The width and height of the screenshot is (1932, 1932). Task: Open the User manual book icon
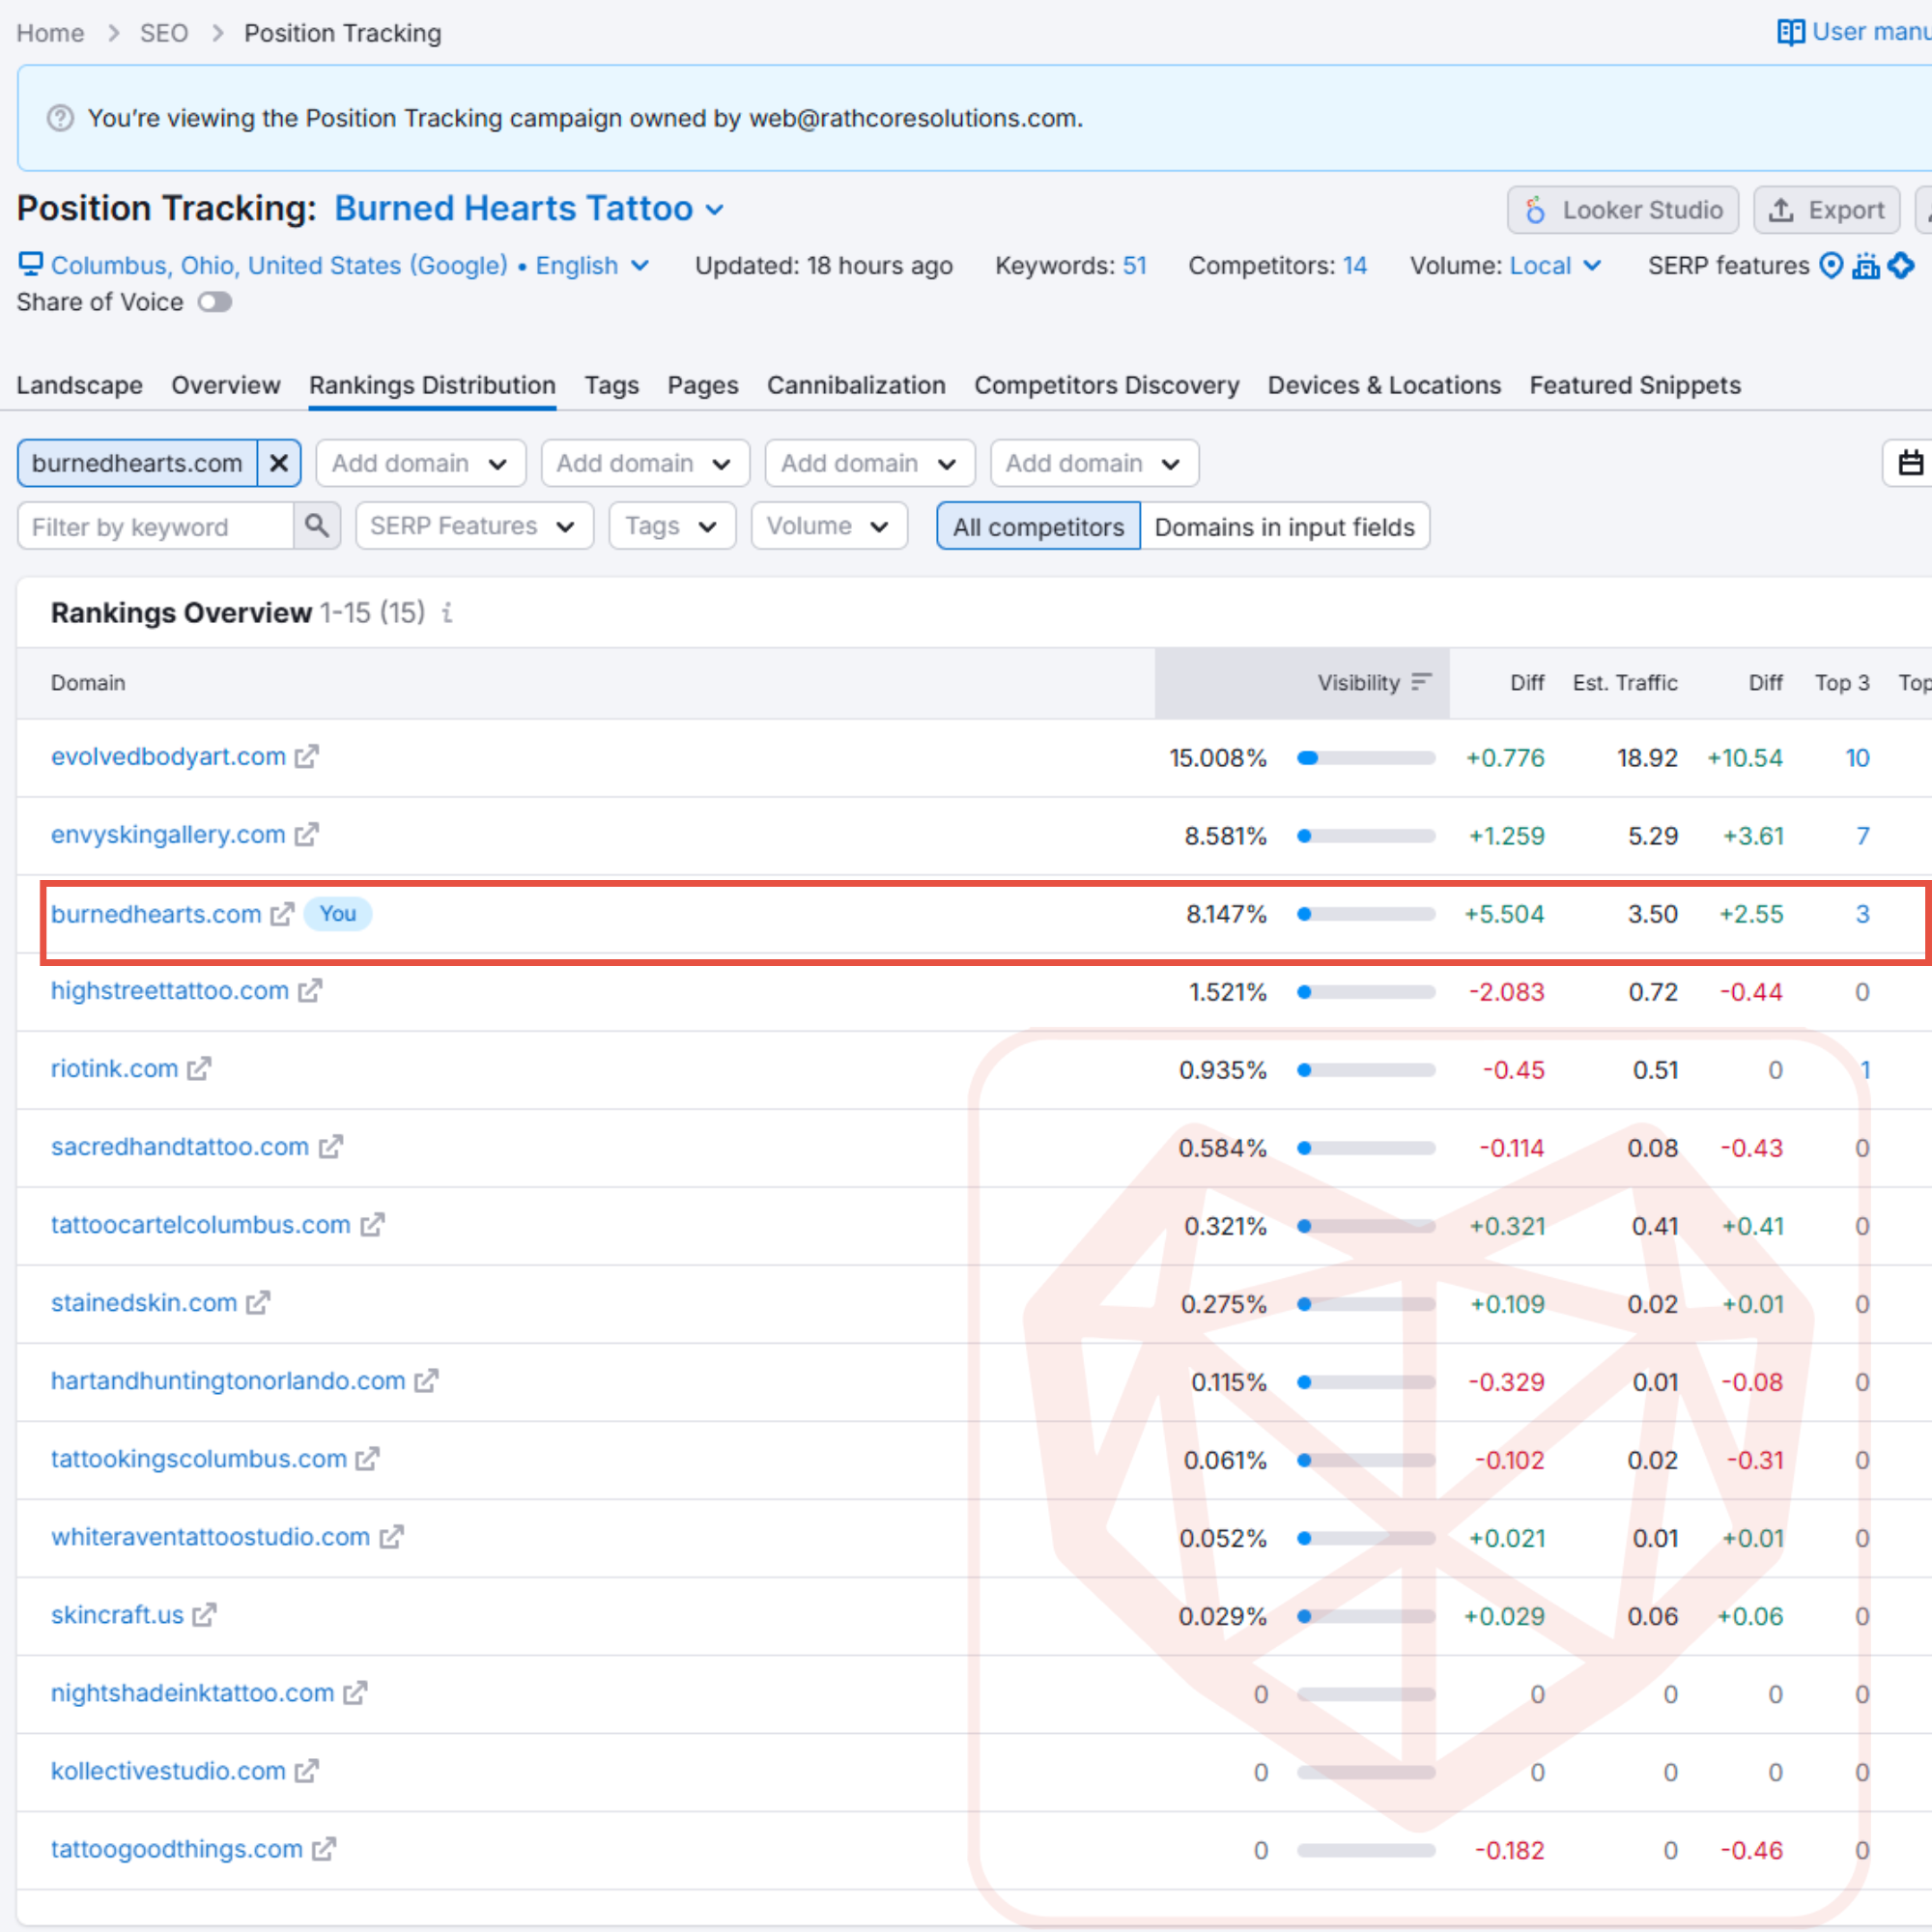(x=1791, y=32)
